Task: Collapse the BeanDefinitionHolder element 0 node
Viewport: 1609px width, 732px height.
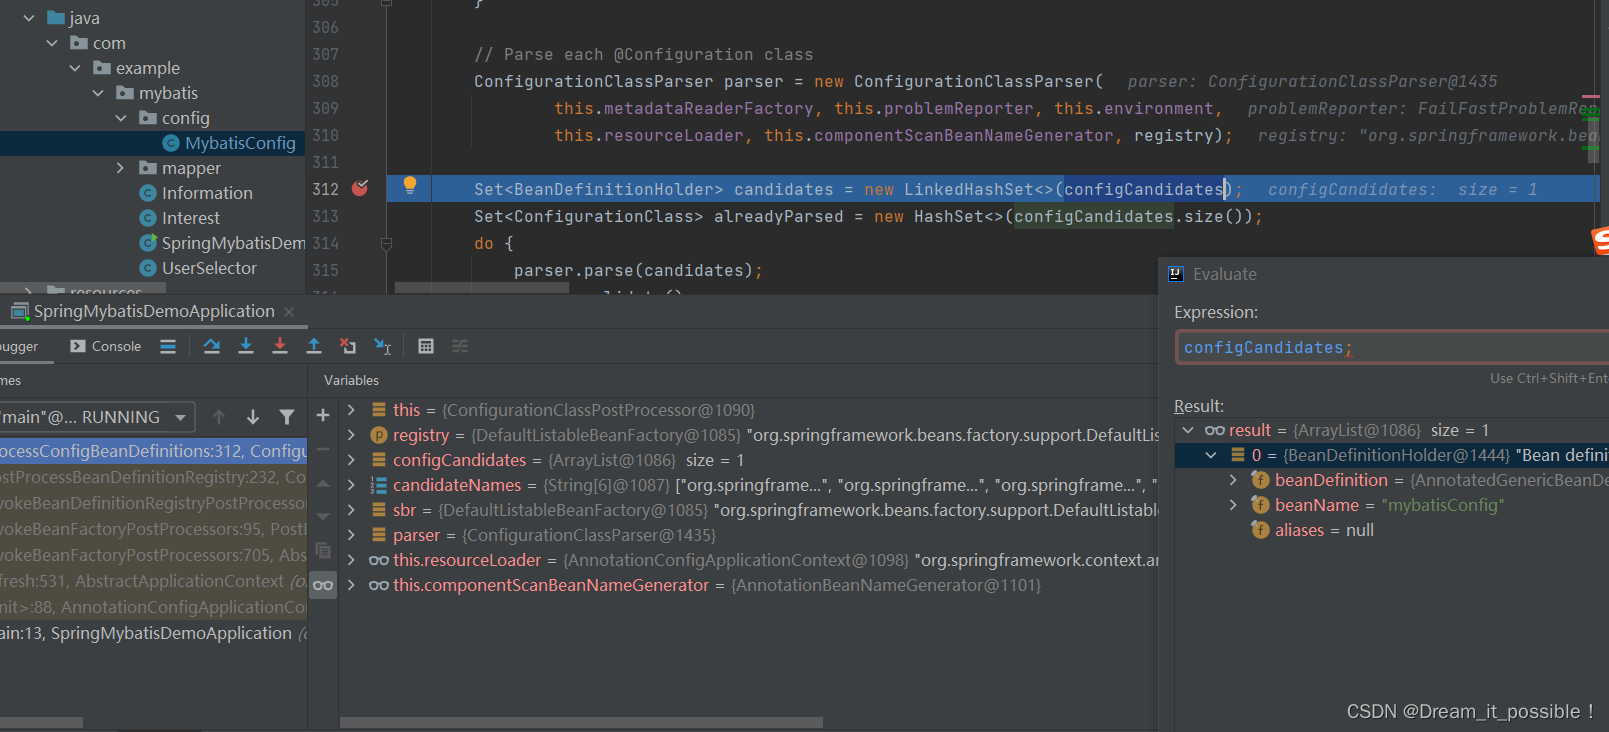Action: [x=1211, y=455]
